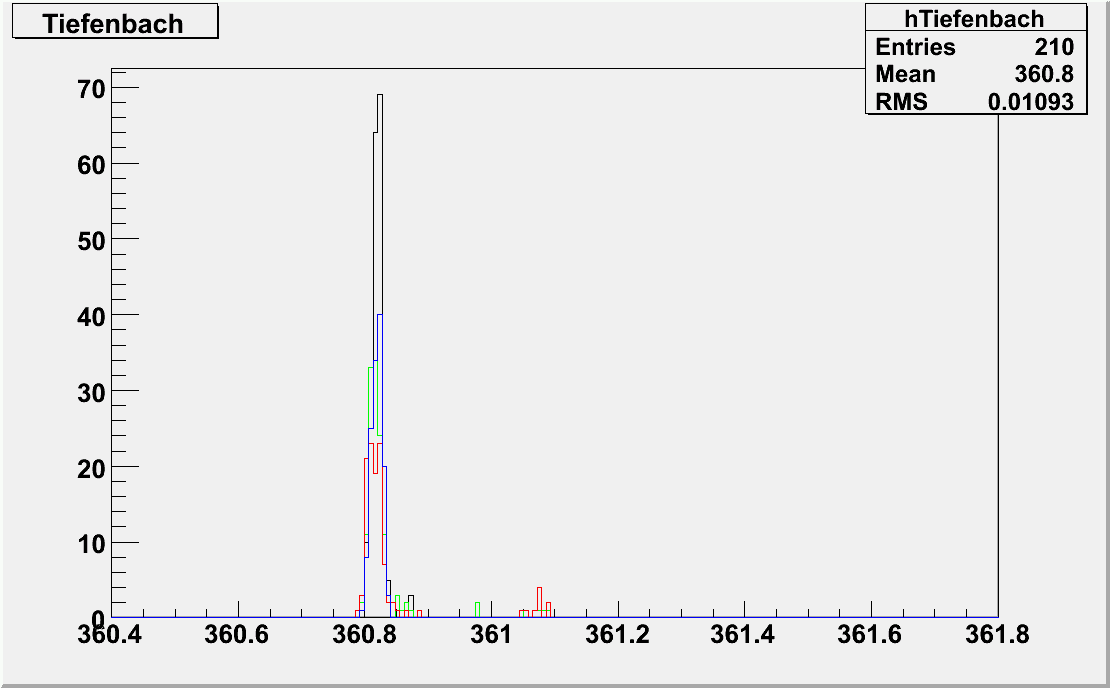This screenshot has width=1110, height=688.
Task: Click the x-axis label 360.4
Action: [x=111, y=636]
